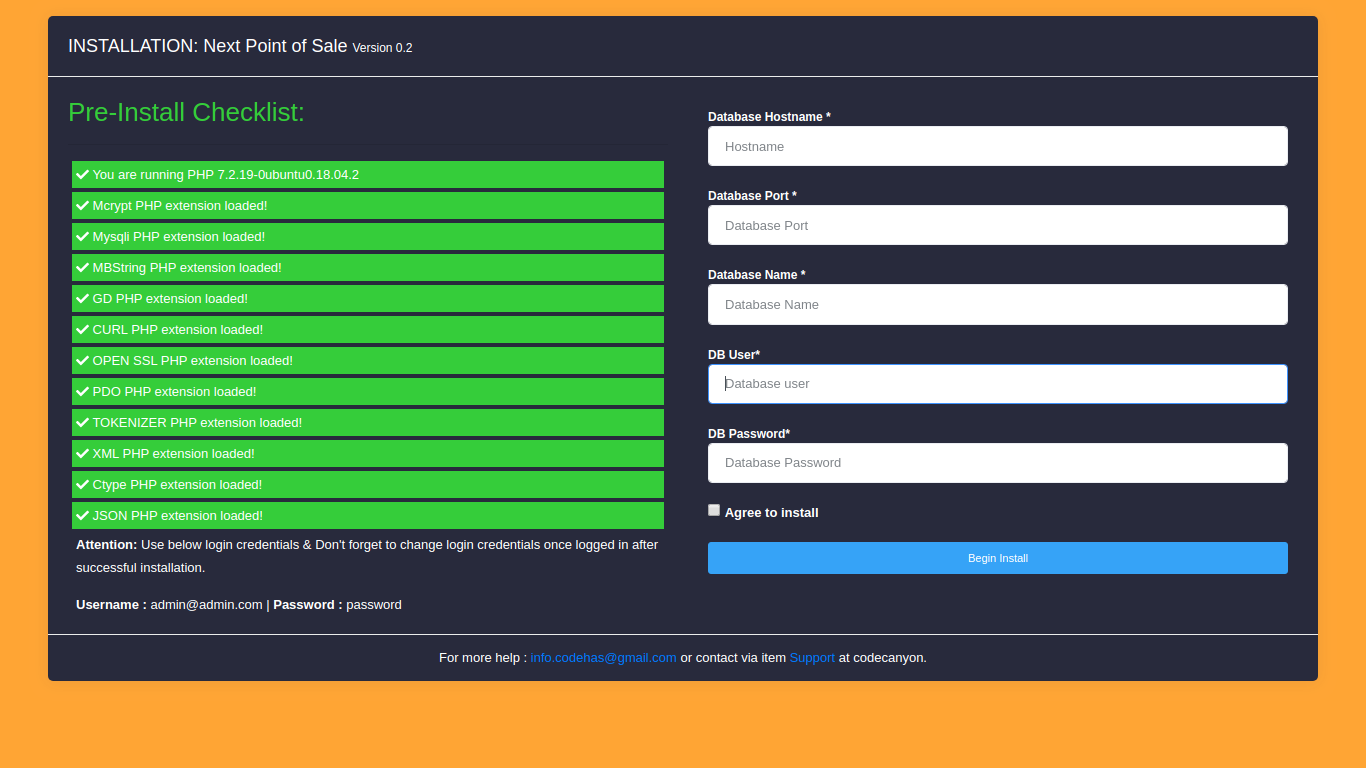Viewport: 1366px width, 768px height.
Task: Click the Begin Install button
Action: point(997,558)
